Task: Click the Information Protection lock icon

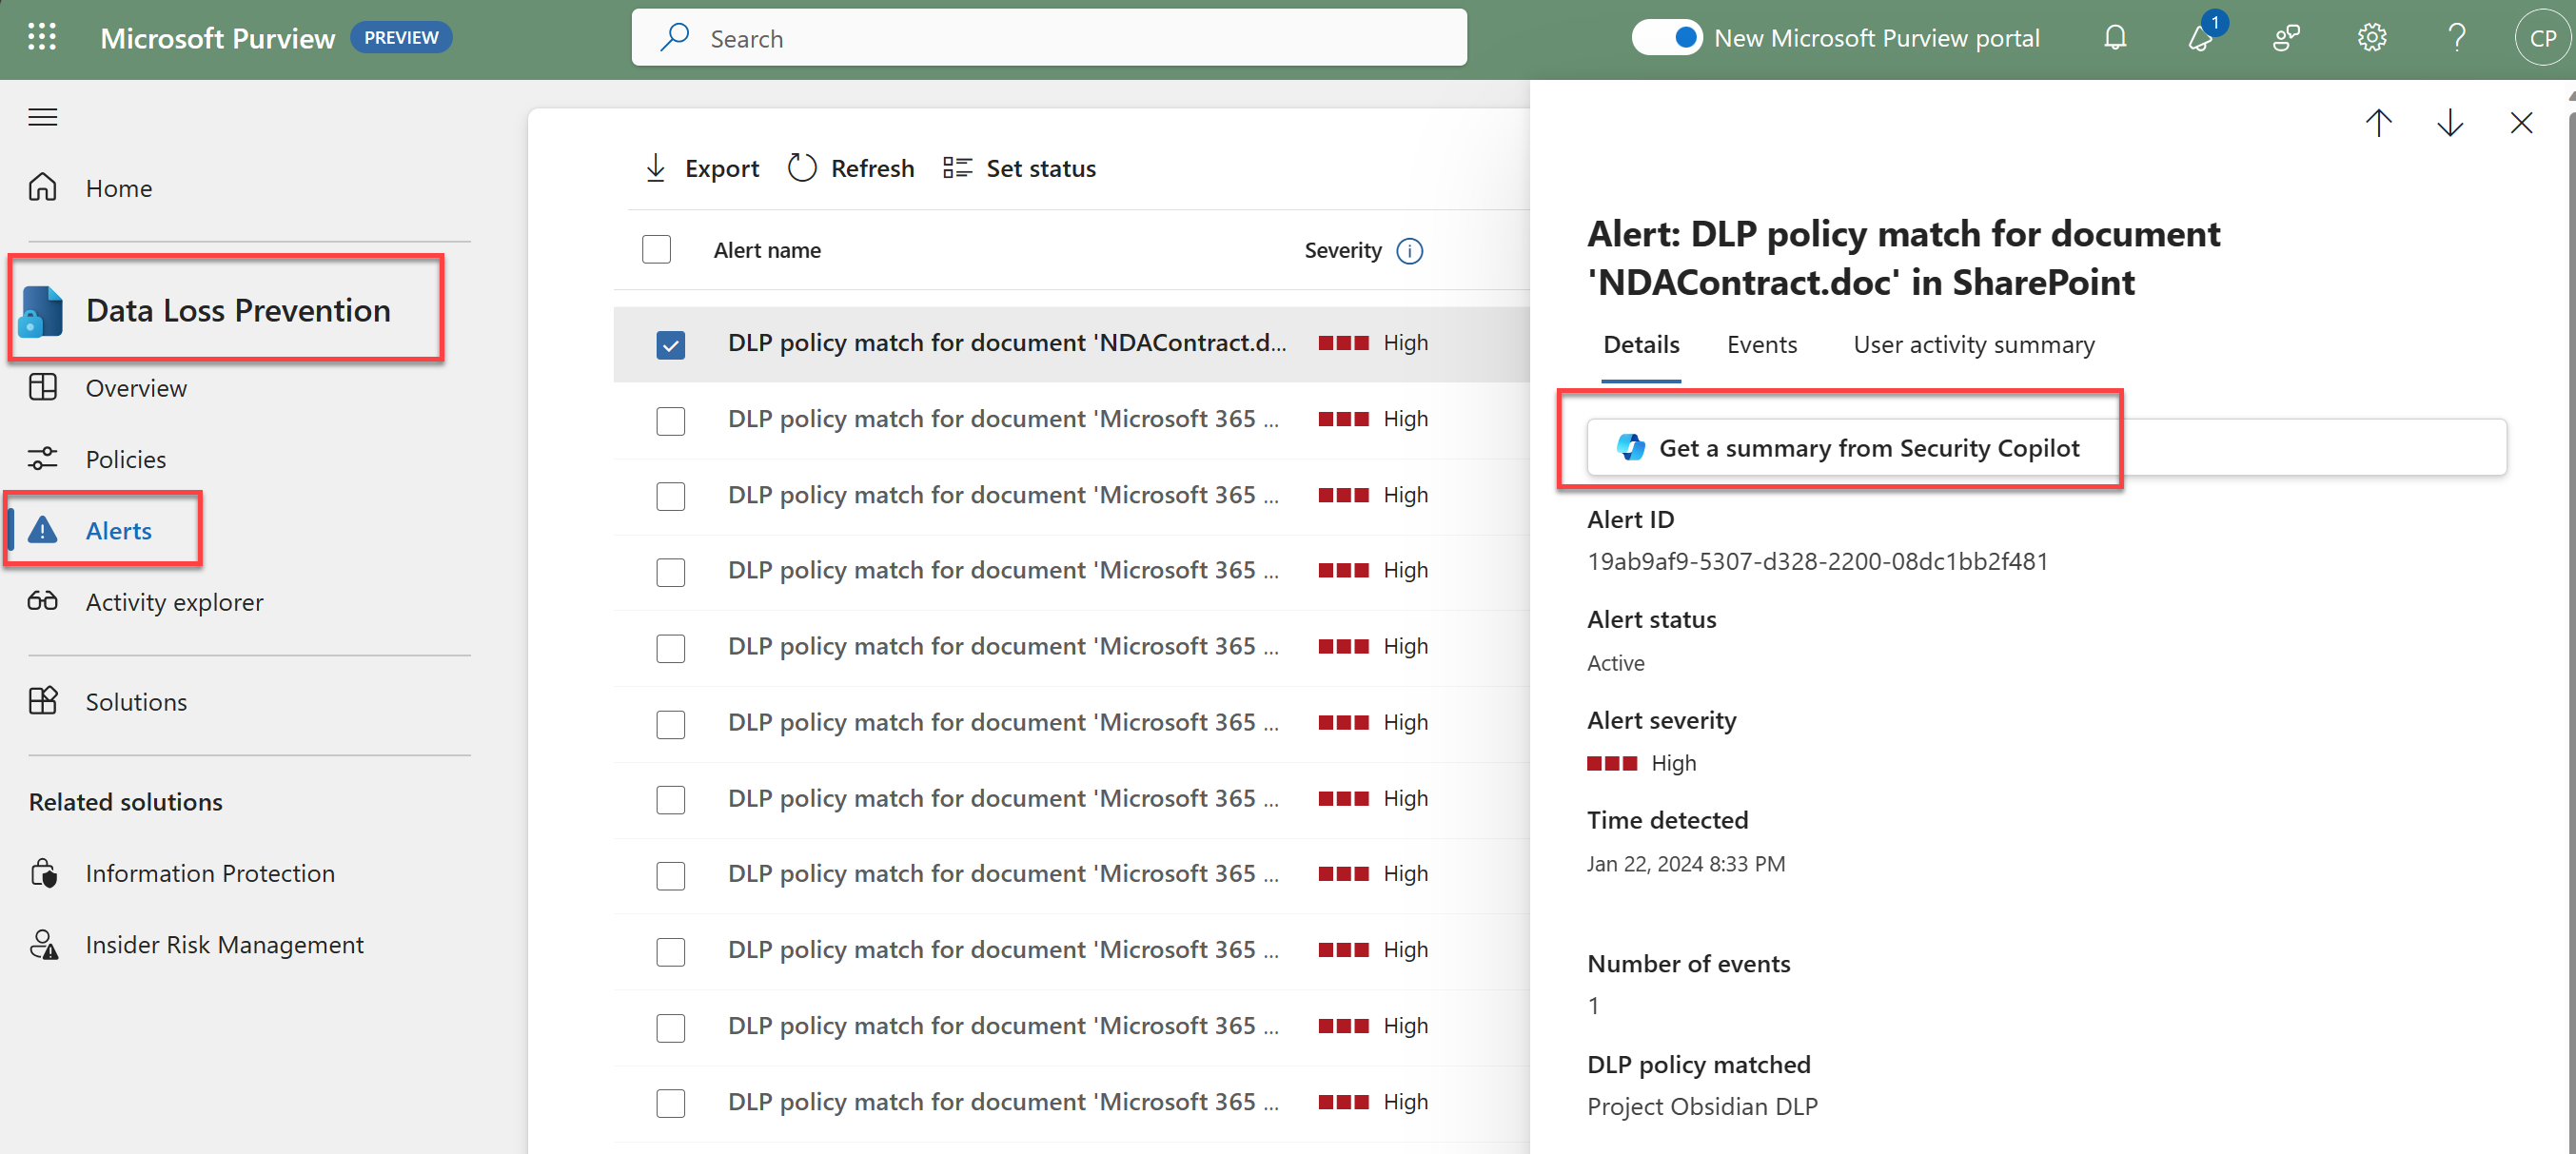Action: click(x=44, y=873)
